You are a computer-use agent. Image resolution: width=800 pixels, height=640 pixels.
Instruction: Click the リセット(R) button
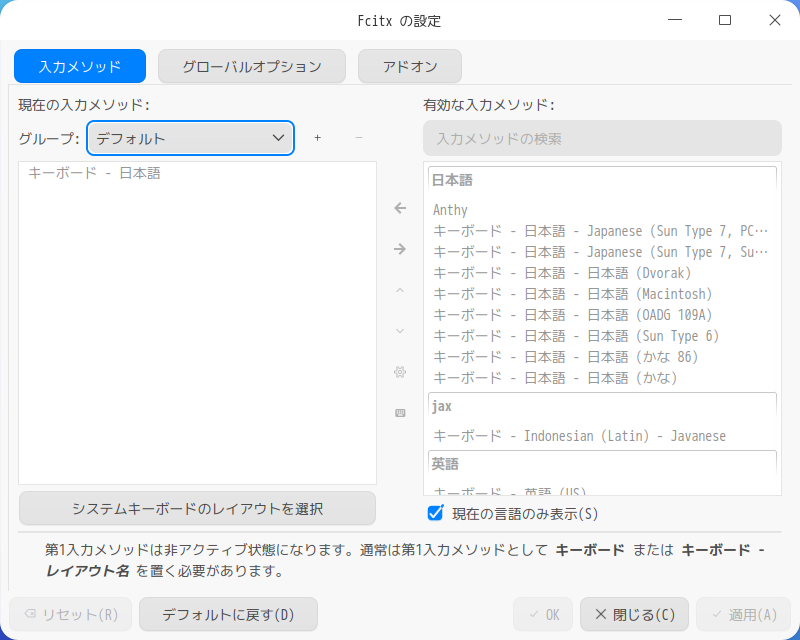(x=70, y=614)
